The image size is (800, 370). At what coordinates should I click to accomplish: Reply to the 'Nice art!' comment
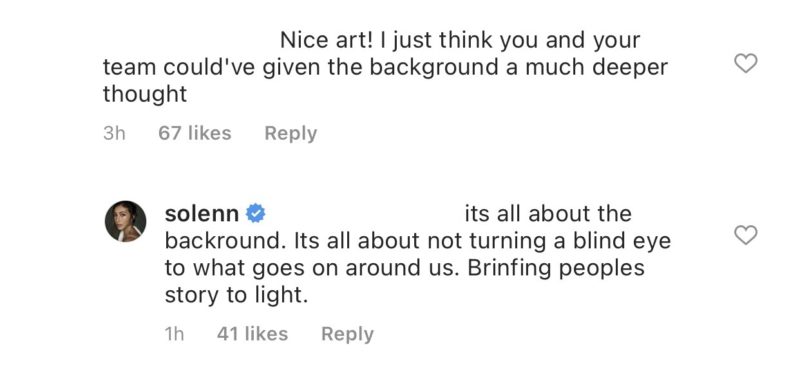[x=291, y=133]
